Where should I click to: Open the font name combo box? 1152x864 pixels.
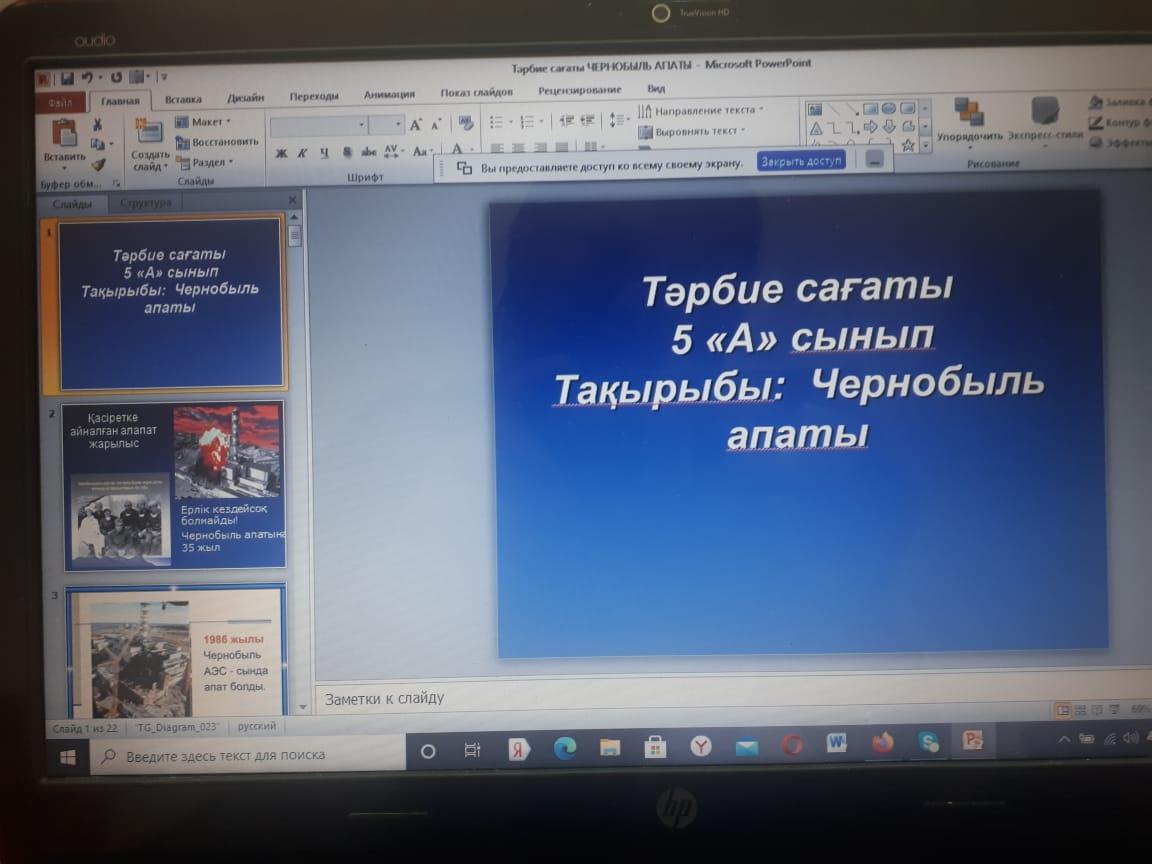coord(319,125)
